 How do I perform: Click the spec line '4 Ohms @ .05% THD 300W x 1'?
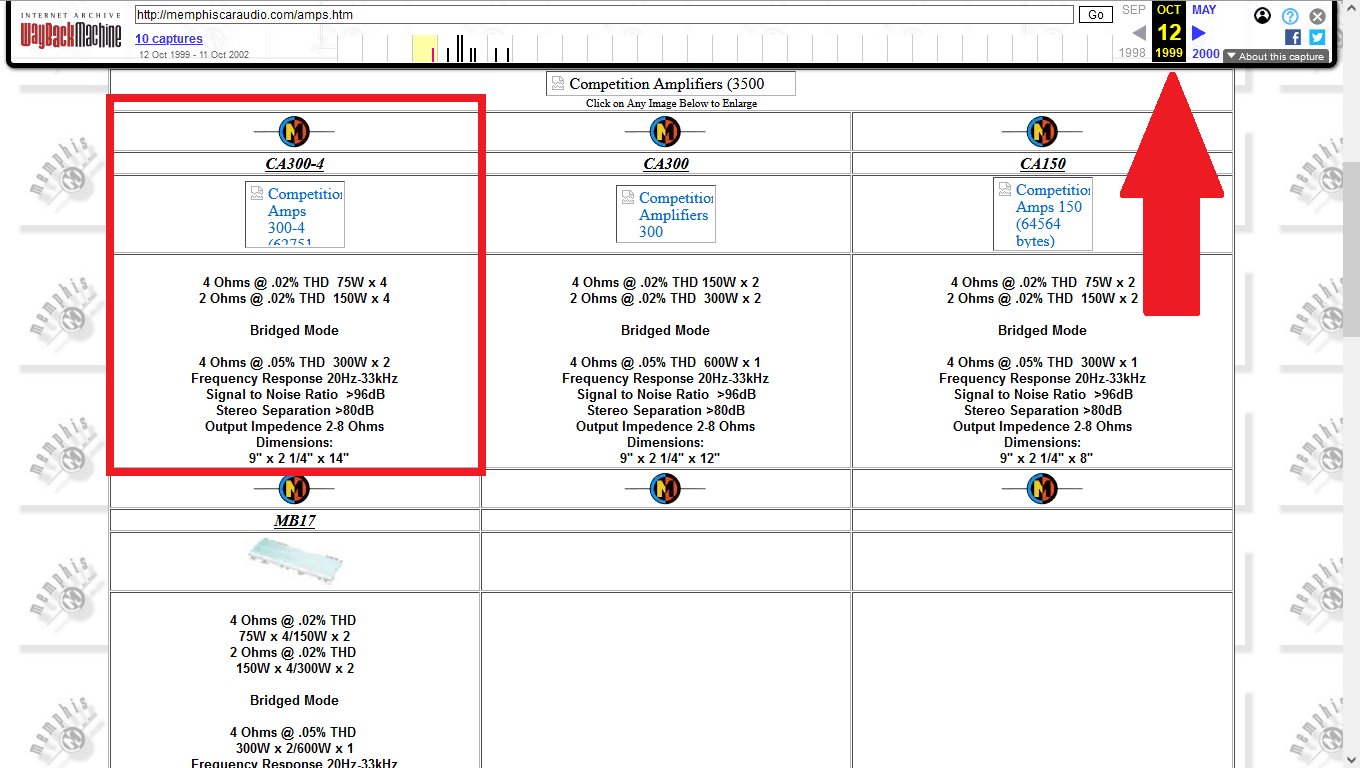click(1043, 363)
